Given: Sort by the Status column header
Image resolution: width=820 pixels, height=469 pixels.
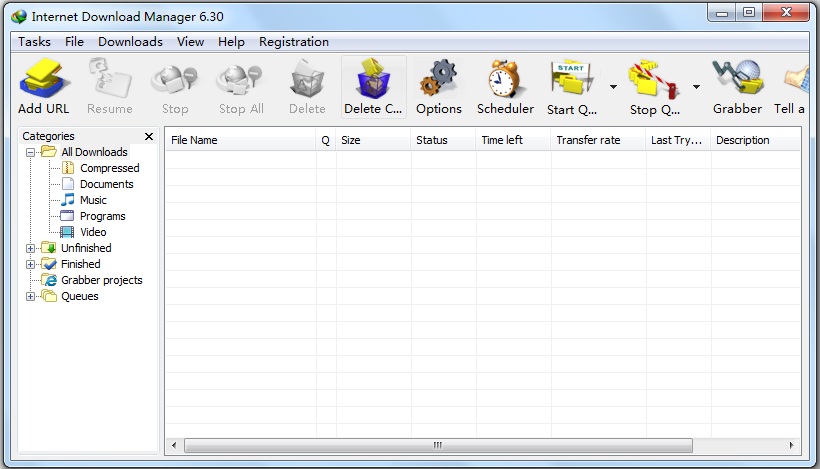Looking at the screenshot, I should 443,140.
